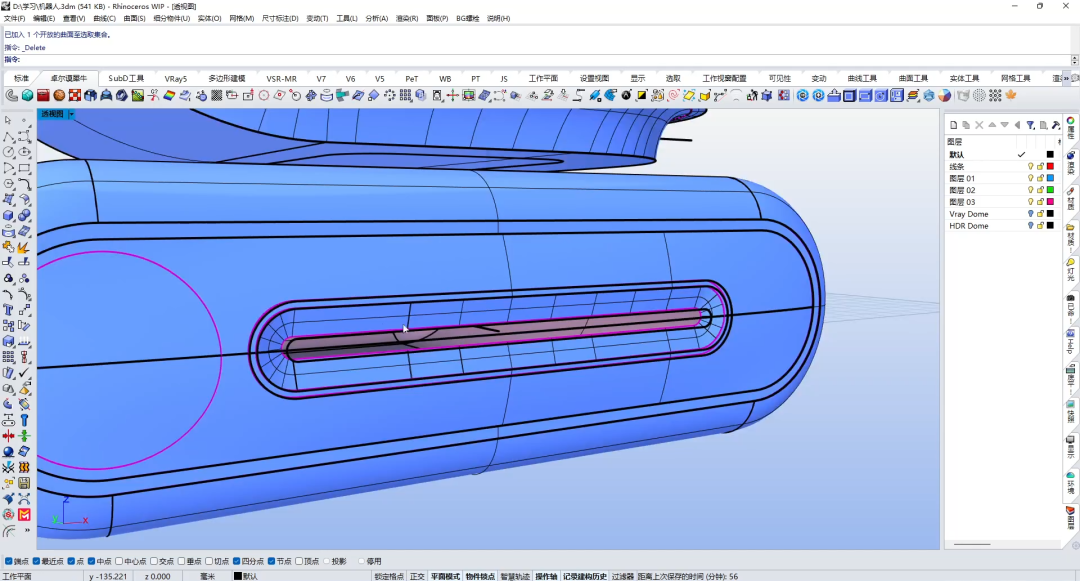The height and width of the screenshot is (581, 1080).
Task: Toggle the 端点 end snap checkbox
Action: (x=9, y=561)
